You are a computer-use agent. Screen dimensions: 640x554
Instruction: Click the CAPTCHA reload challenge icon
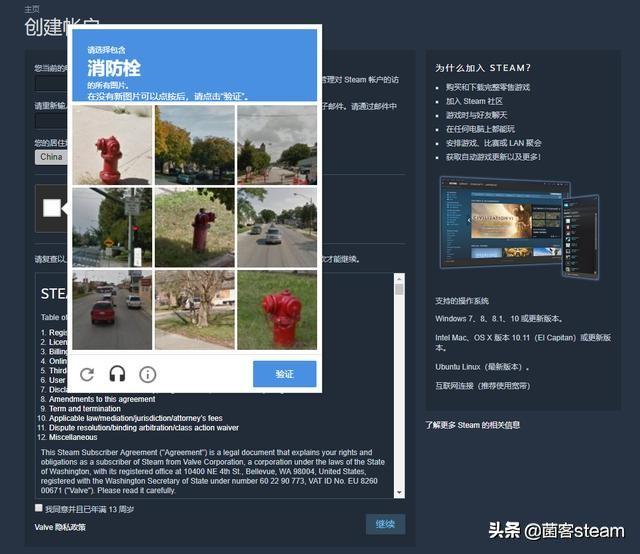(87, 374)
